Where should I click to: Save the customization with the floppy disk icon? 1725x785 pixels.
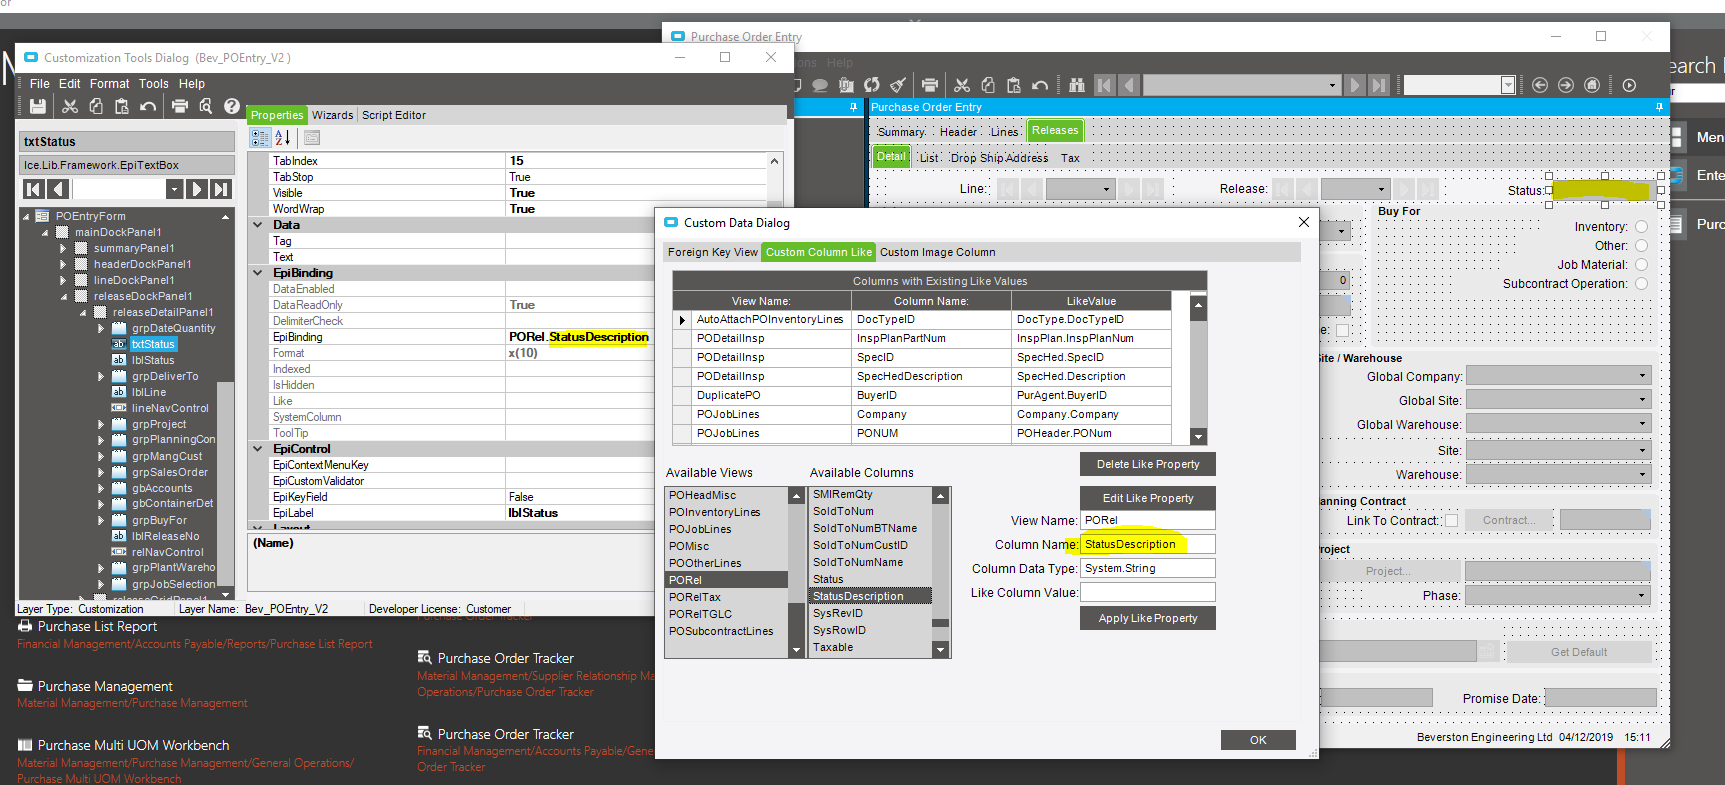38,106
